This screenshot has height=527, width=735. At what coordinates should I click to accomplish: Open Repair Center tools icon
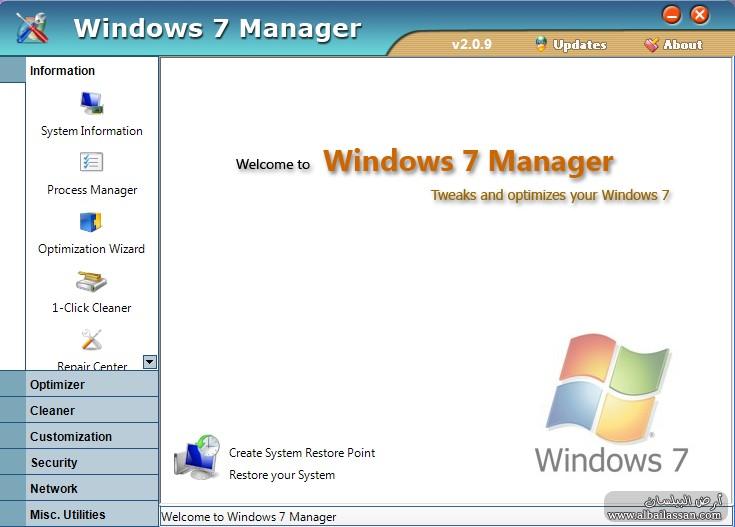click(x=91, y=339)
